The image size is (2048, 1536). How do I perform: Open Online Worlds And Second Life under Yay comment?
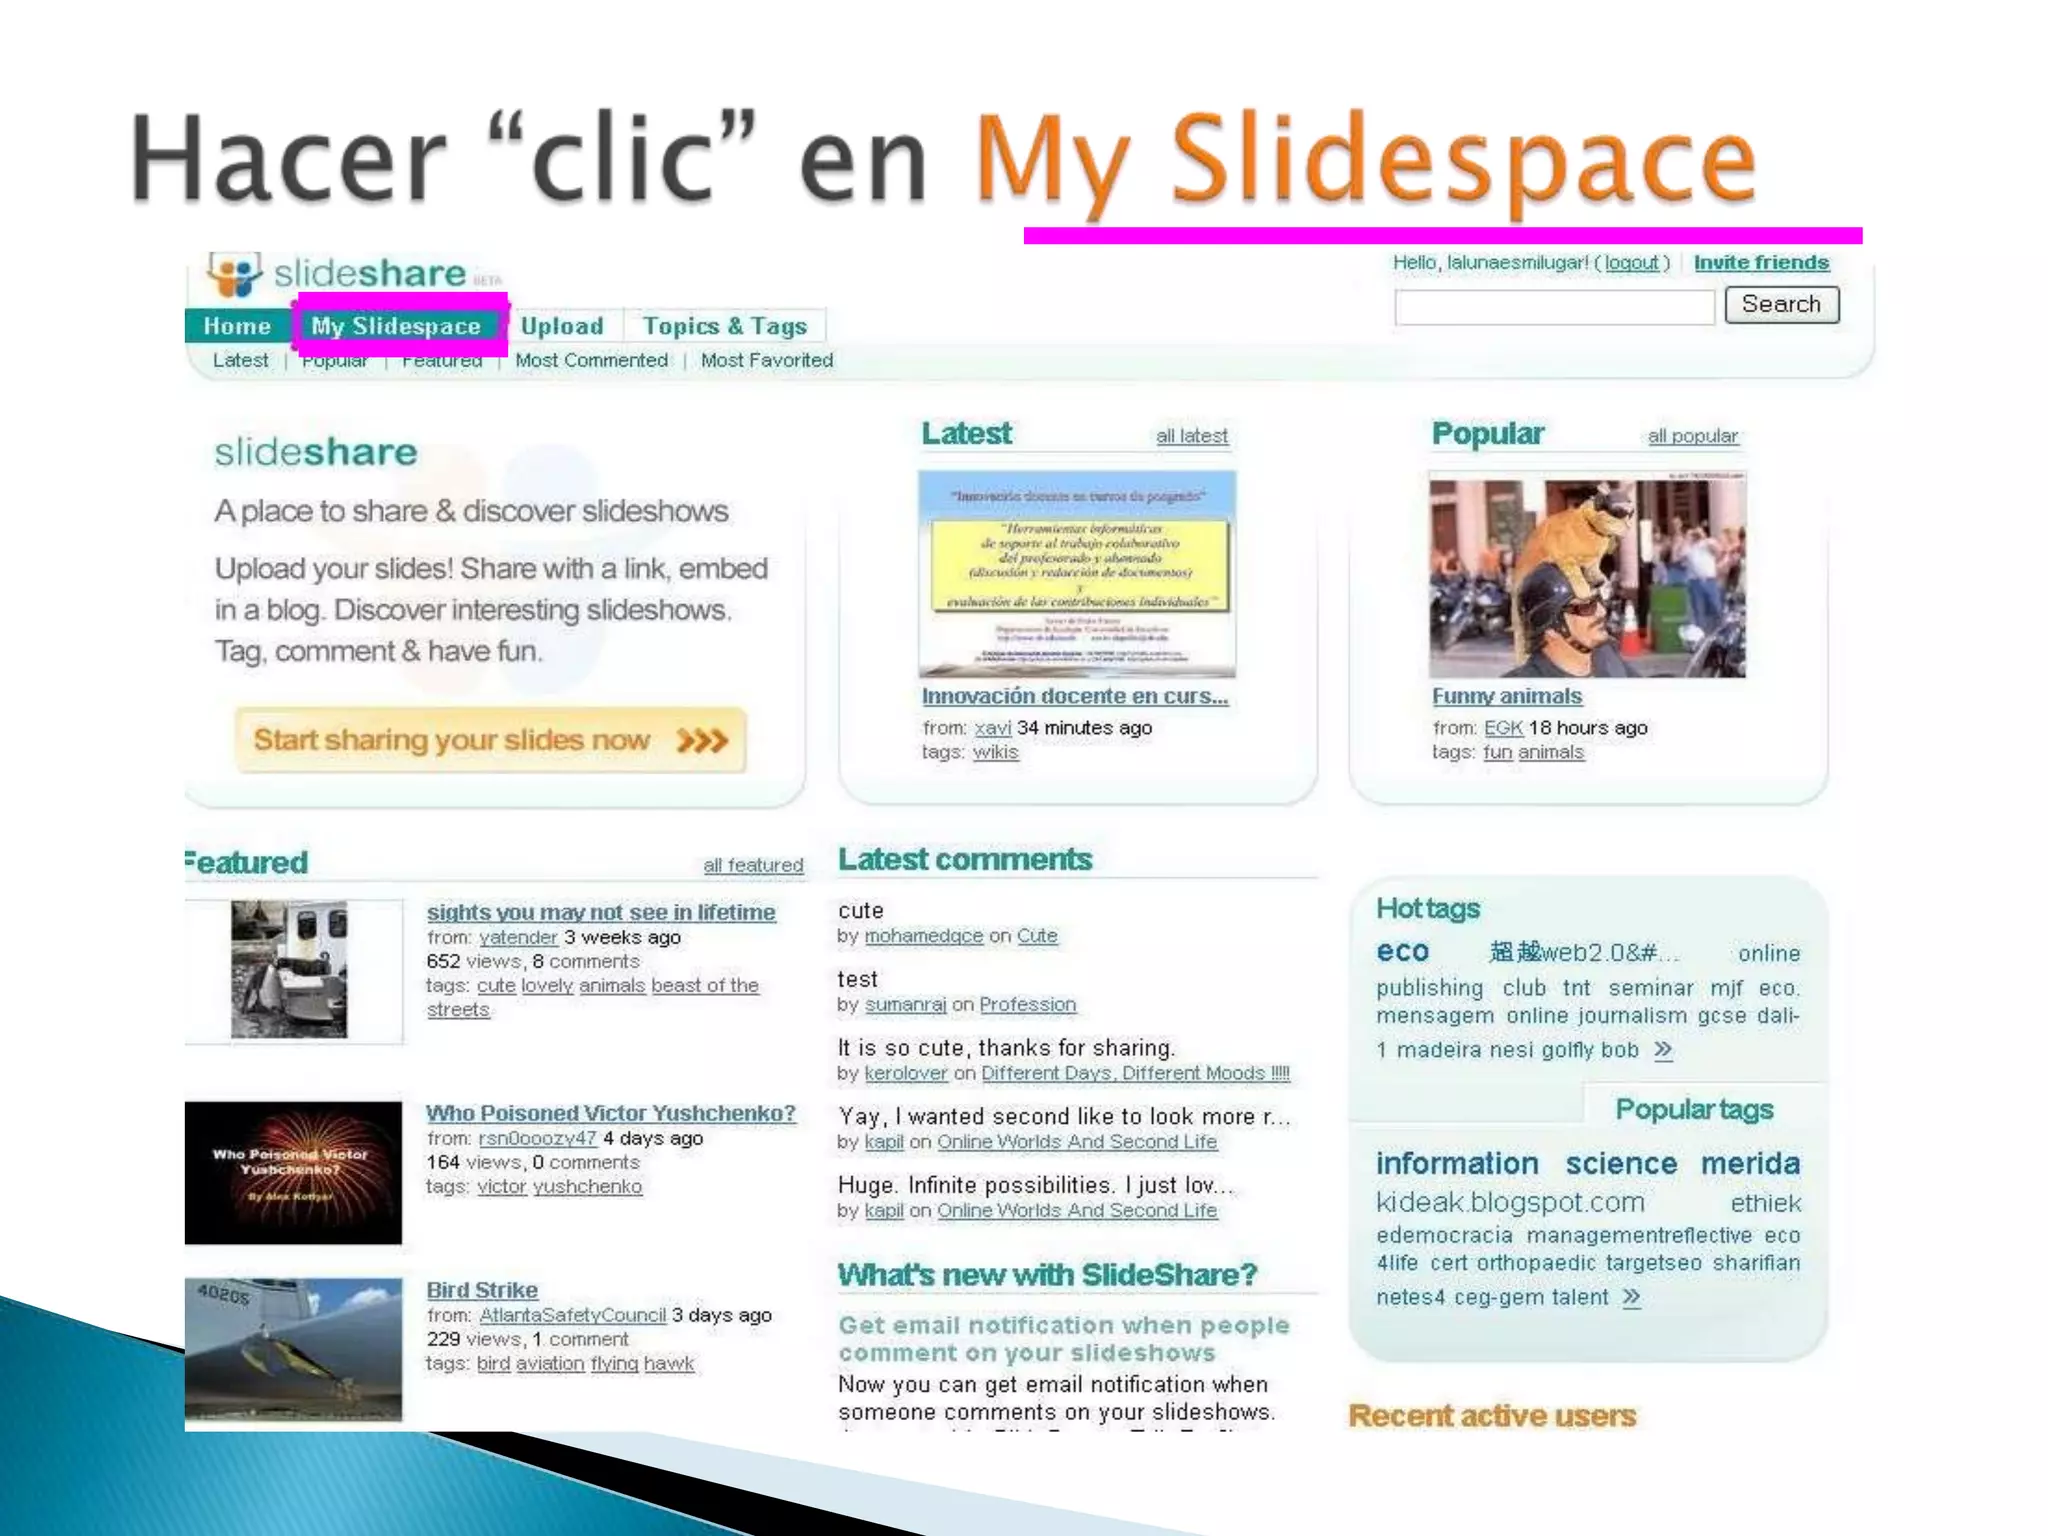click(x=1077, y=1142)
